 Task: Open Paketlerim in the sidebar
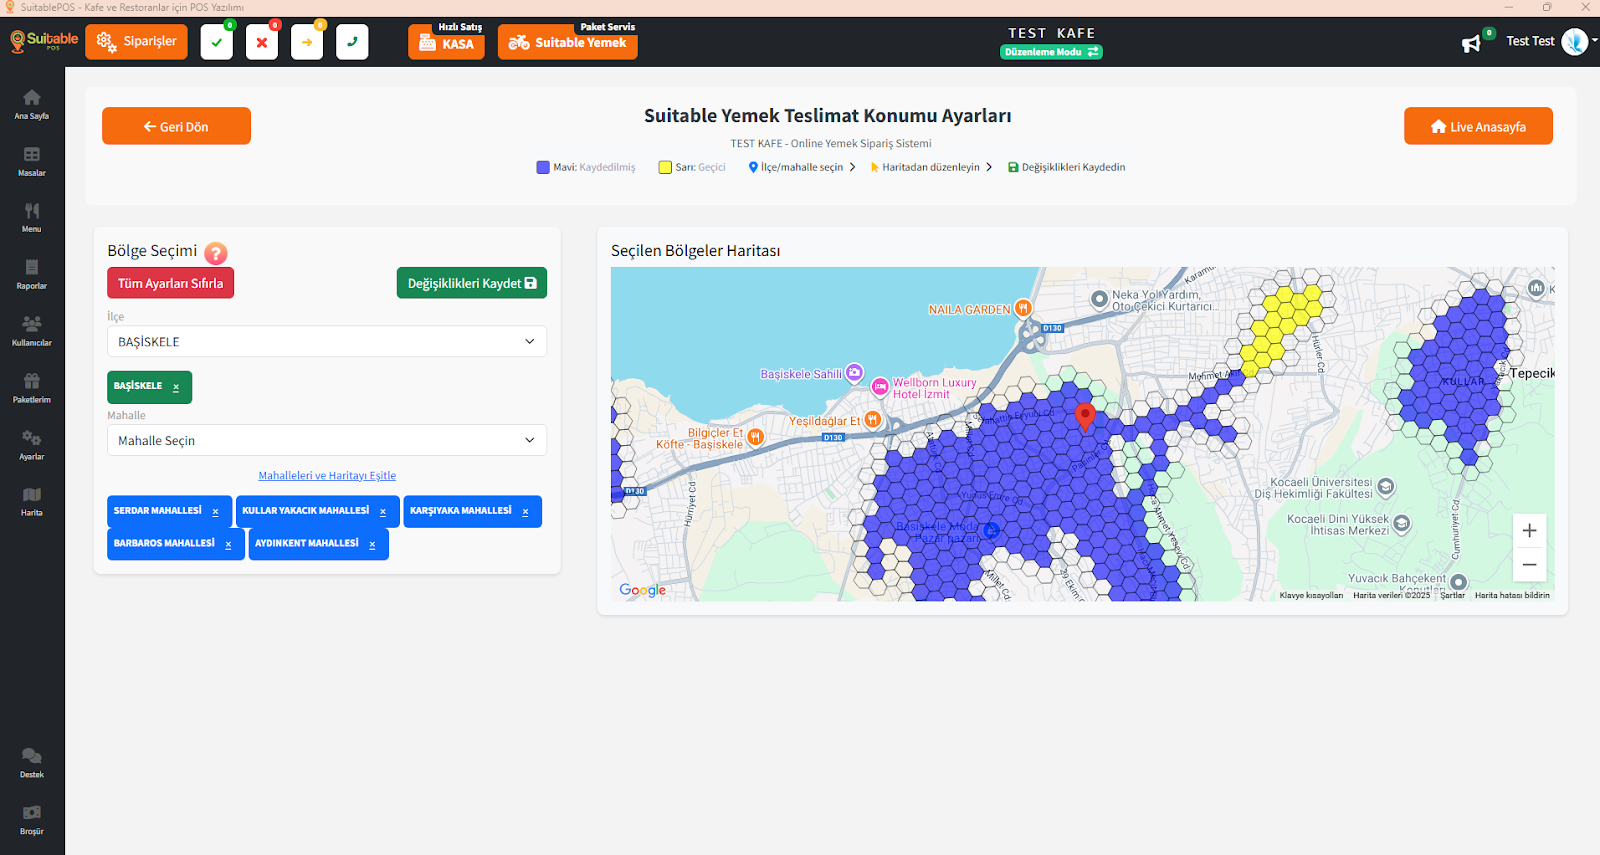click(32, 388)
